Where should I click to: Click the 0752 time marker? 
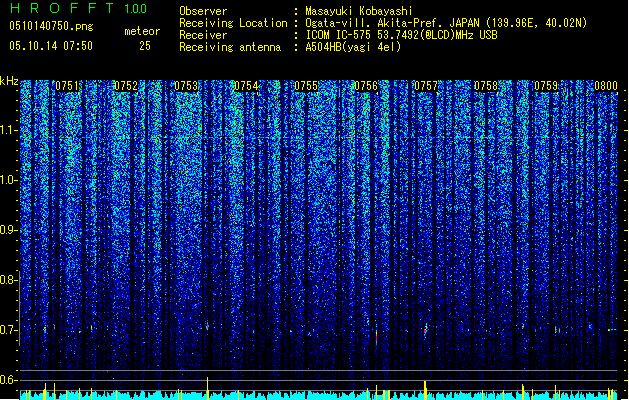point(126,86)
